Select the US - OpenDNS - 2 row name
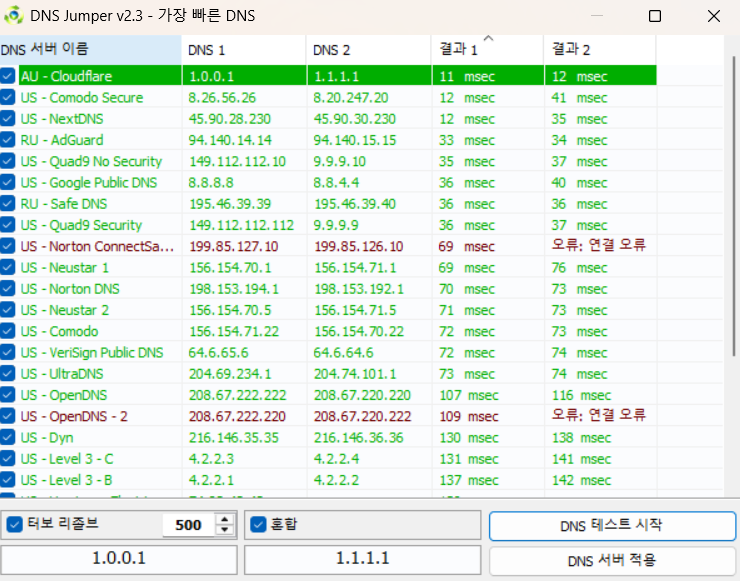Image resolution: width=740 pixels, height=581 pixels. [74, 416]
